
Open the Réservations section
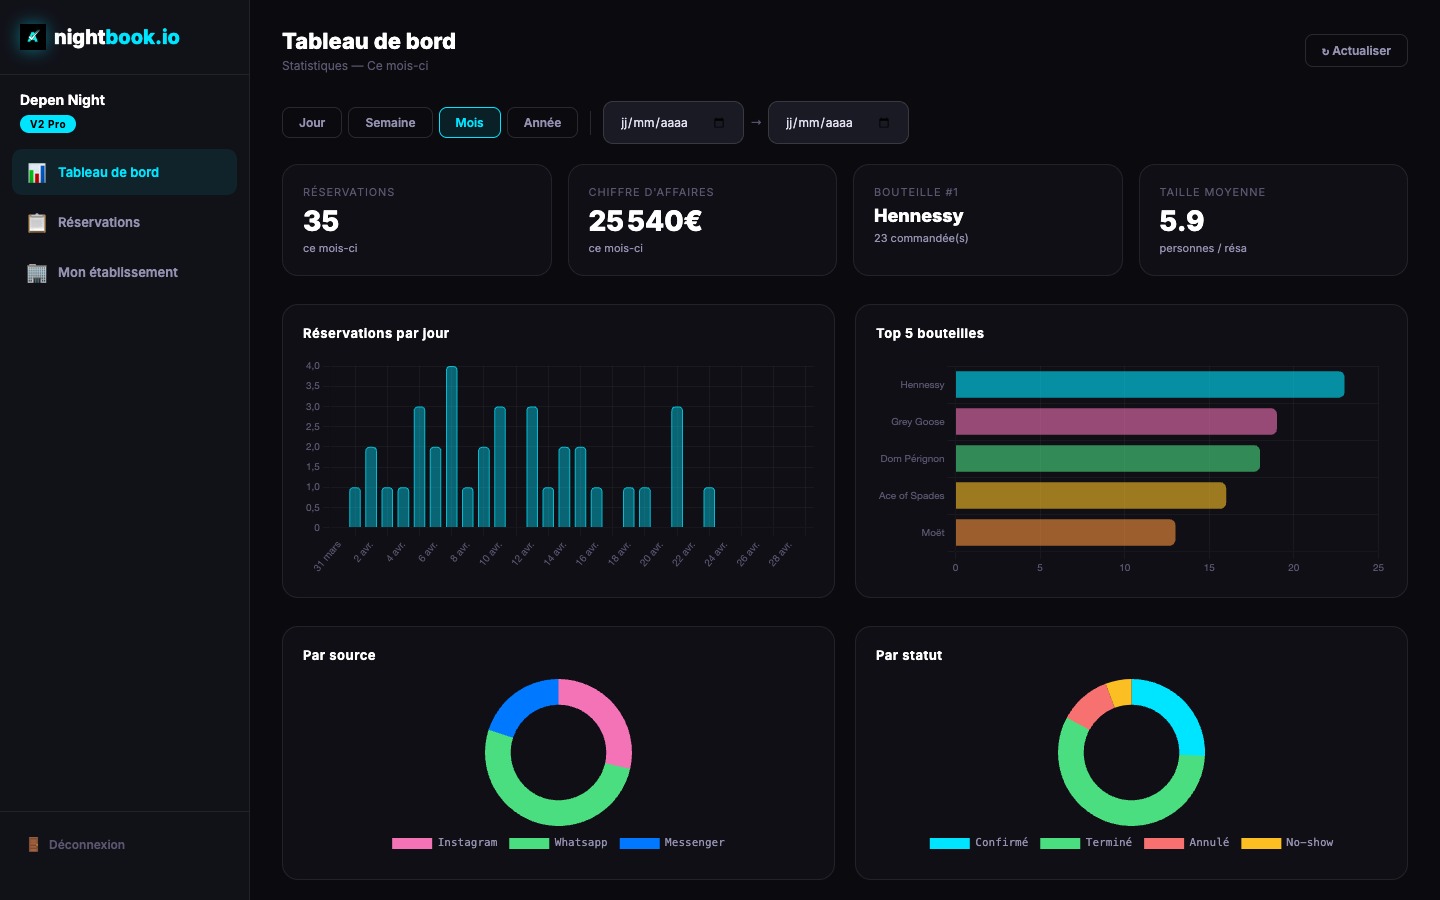[x=99, y=222]
